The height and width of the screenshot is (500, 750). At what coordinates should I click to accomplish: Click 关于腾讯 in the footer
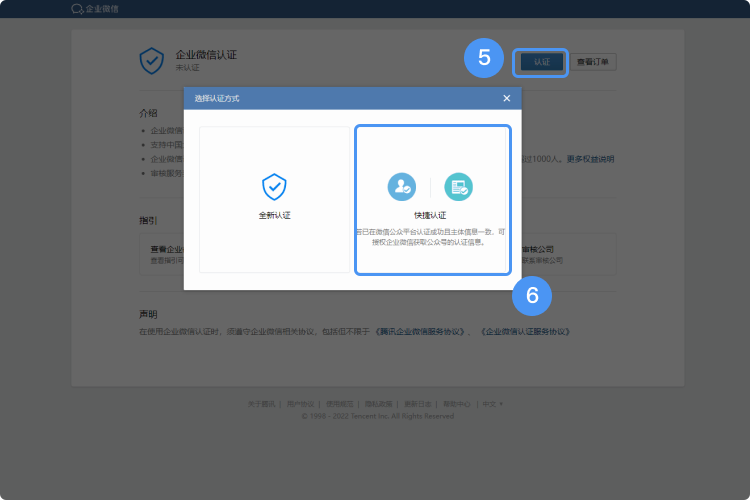pyautogui.click(x=261, y=404)
